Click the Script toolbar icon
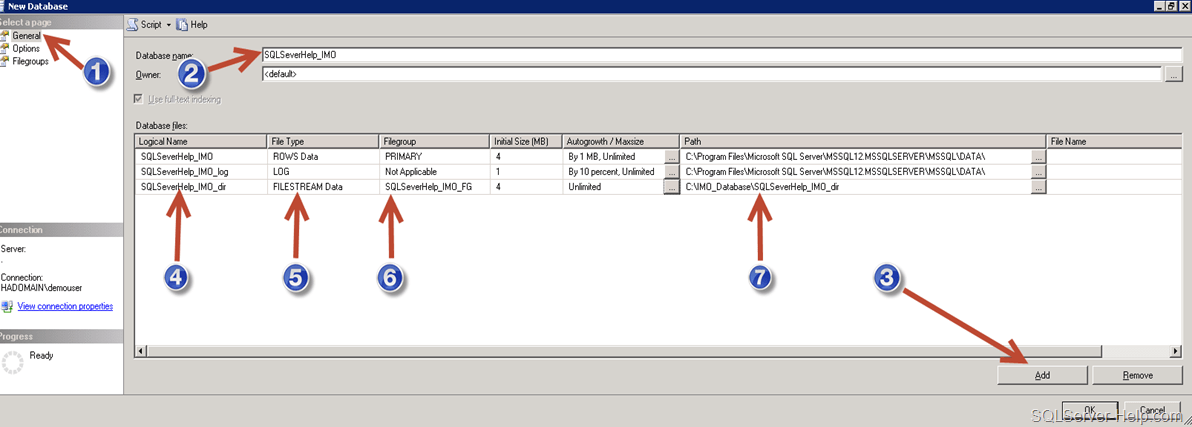1192x427 pixels. click(x=146, y=24)
